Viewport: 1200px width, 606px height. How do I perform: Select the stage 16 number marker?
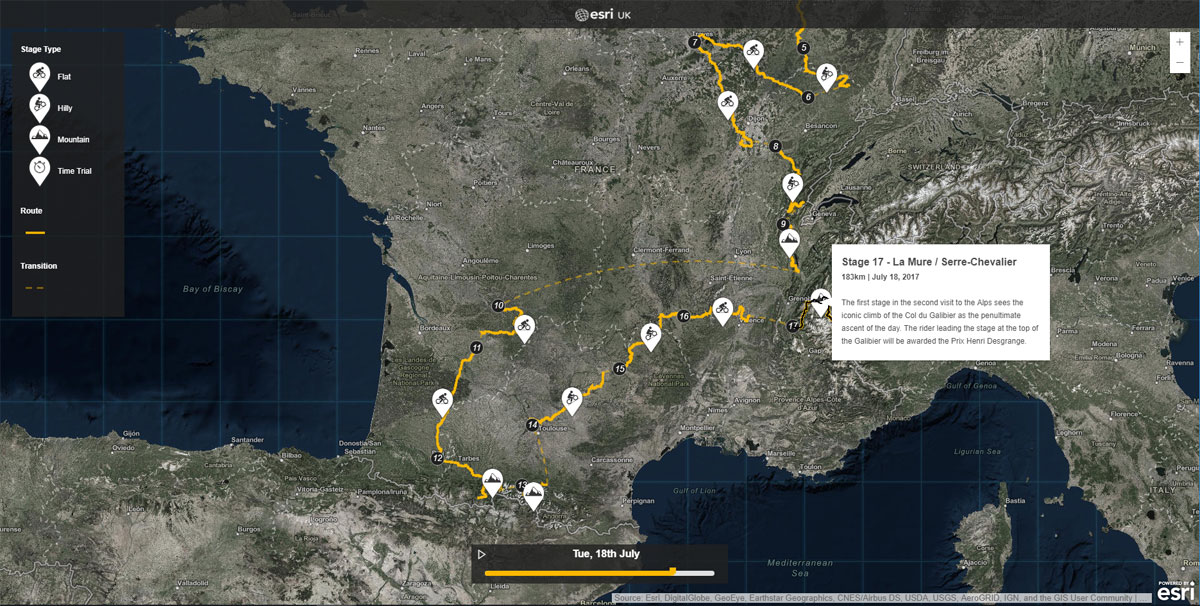pos(684,317)
